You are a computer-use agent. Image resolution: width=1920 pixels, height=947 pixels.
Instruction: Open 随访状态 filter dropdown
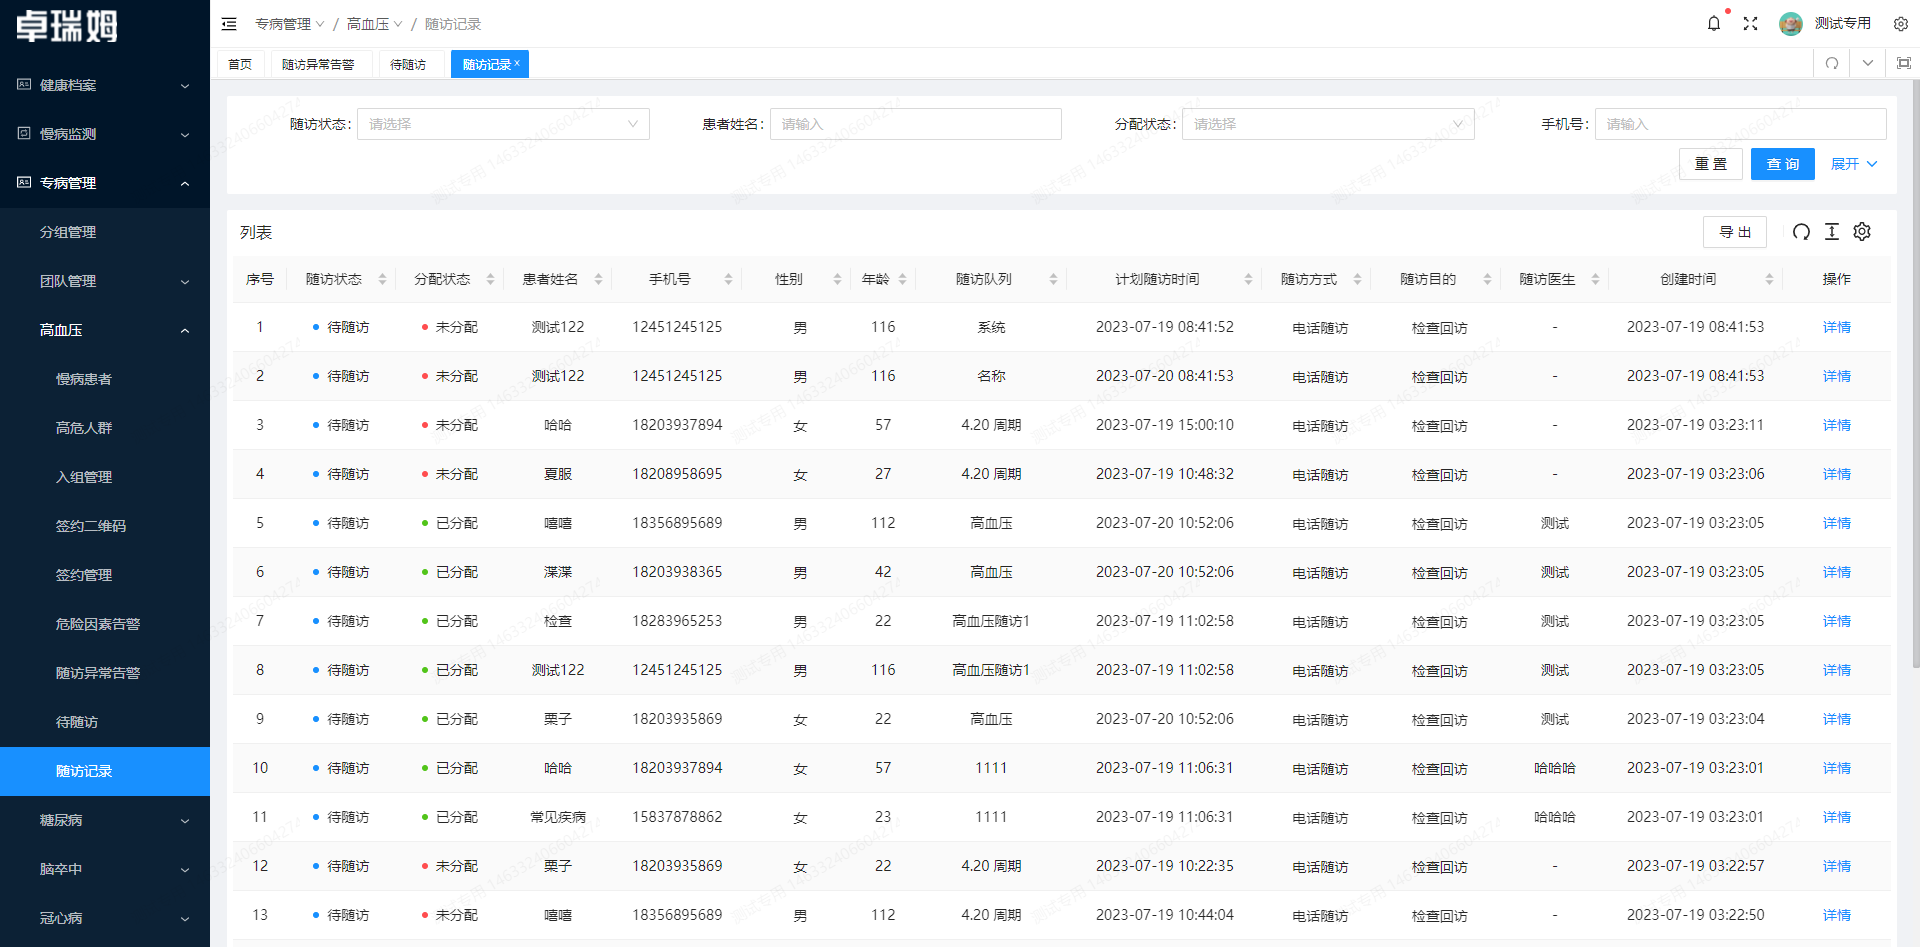503,124
